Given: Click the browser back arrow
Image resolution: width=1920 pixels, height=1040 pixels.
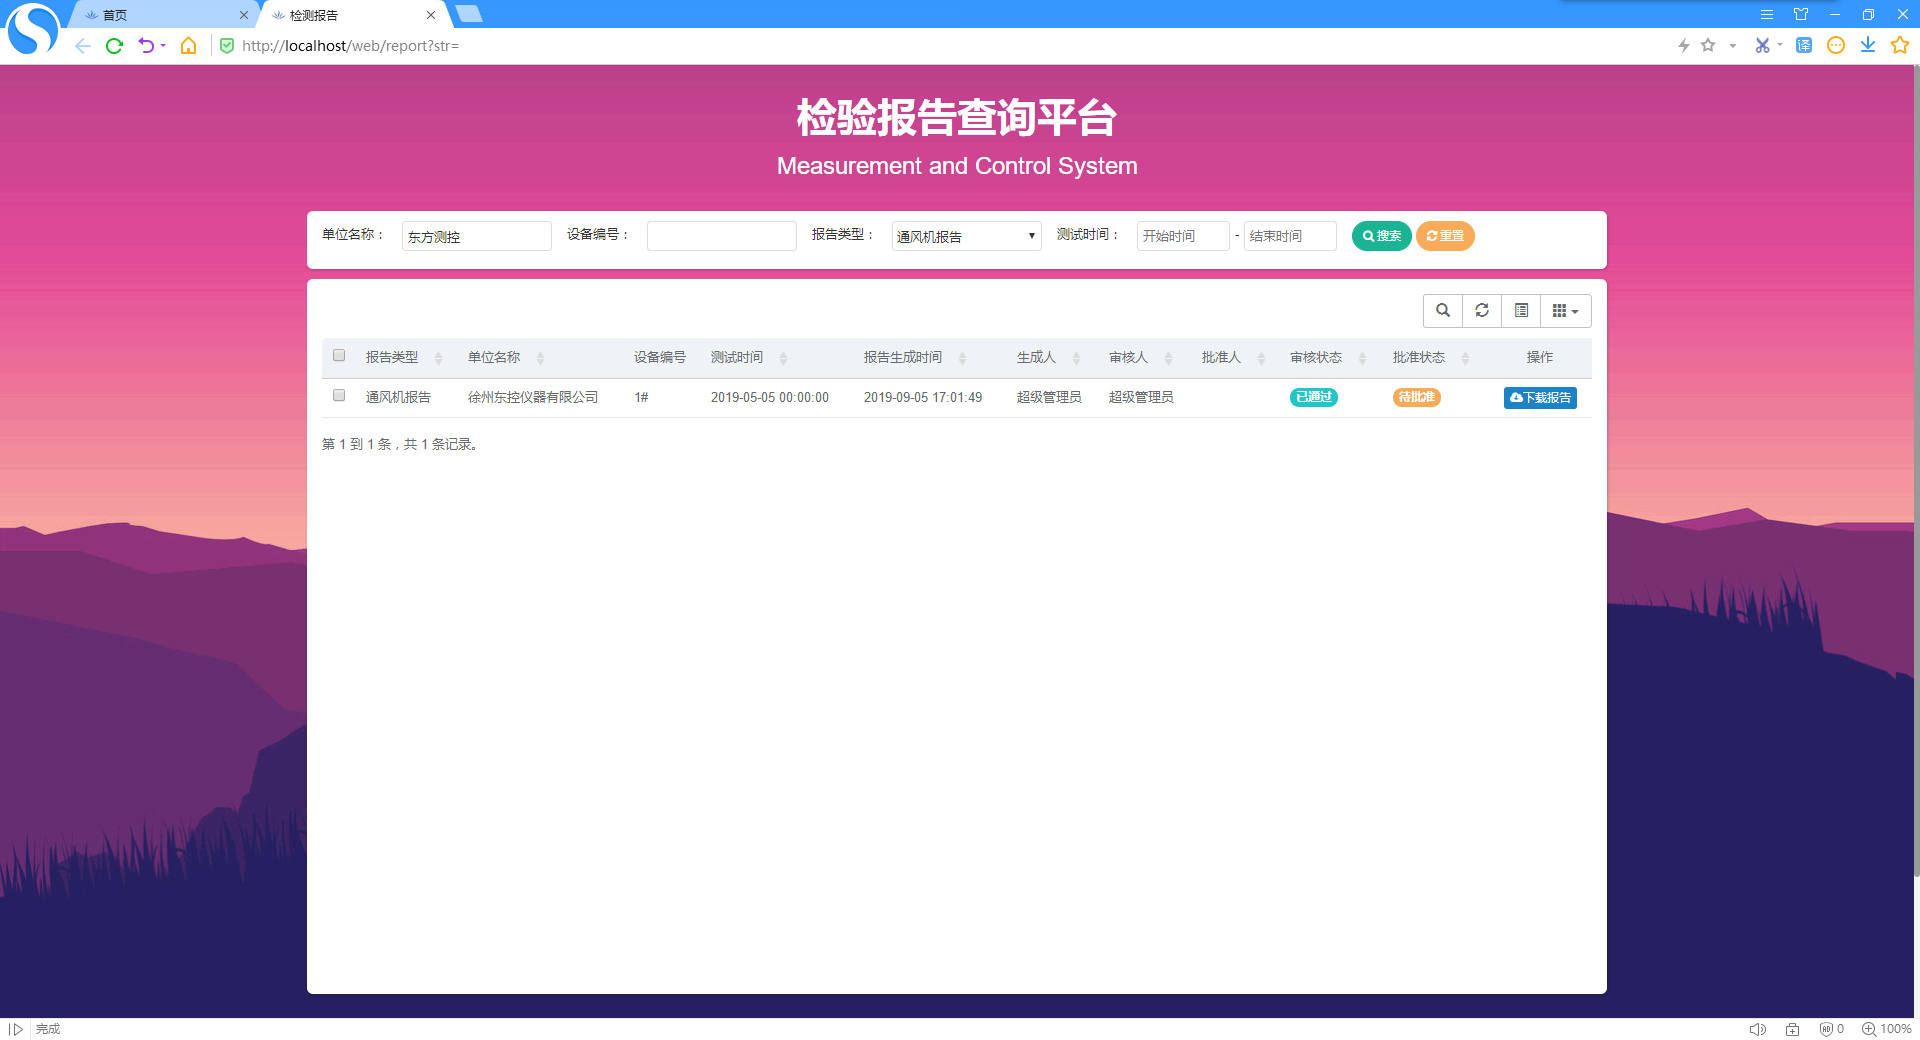Looking at the screenshot, I should [83, 46].
